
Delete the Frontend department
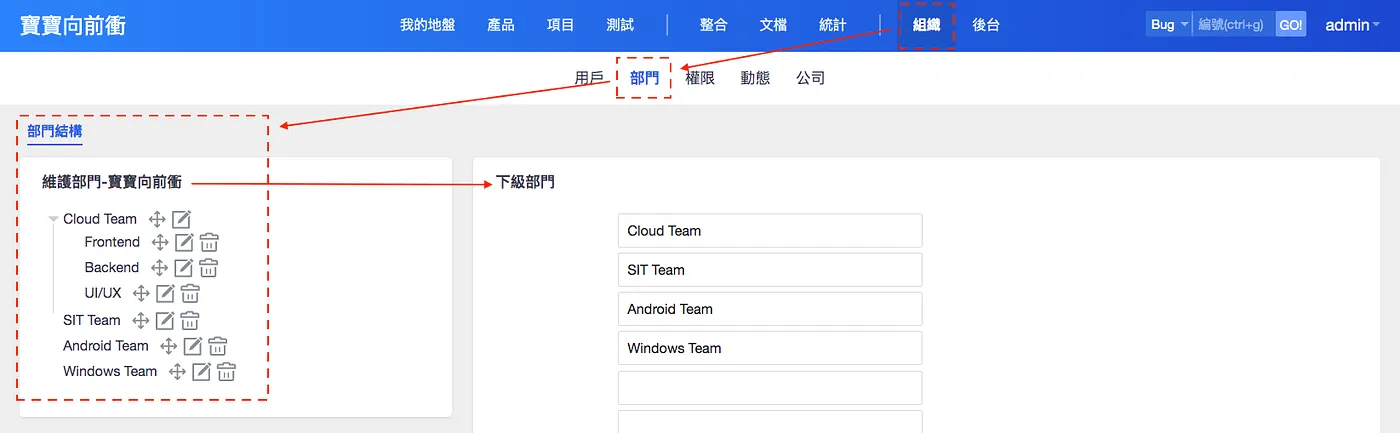tap(209, 242)
